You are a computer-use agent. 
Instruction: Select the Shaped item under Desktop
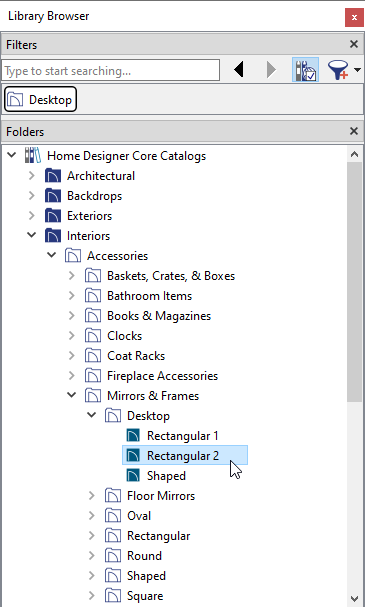pyautogui.click(x=166, y=476)
